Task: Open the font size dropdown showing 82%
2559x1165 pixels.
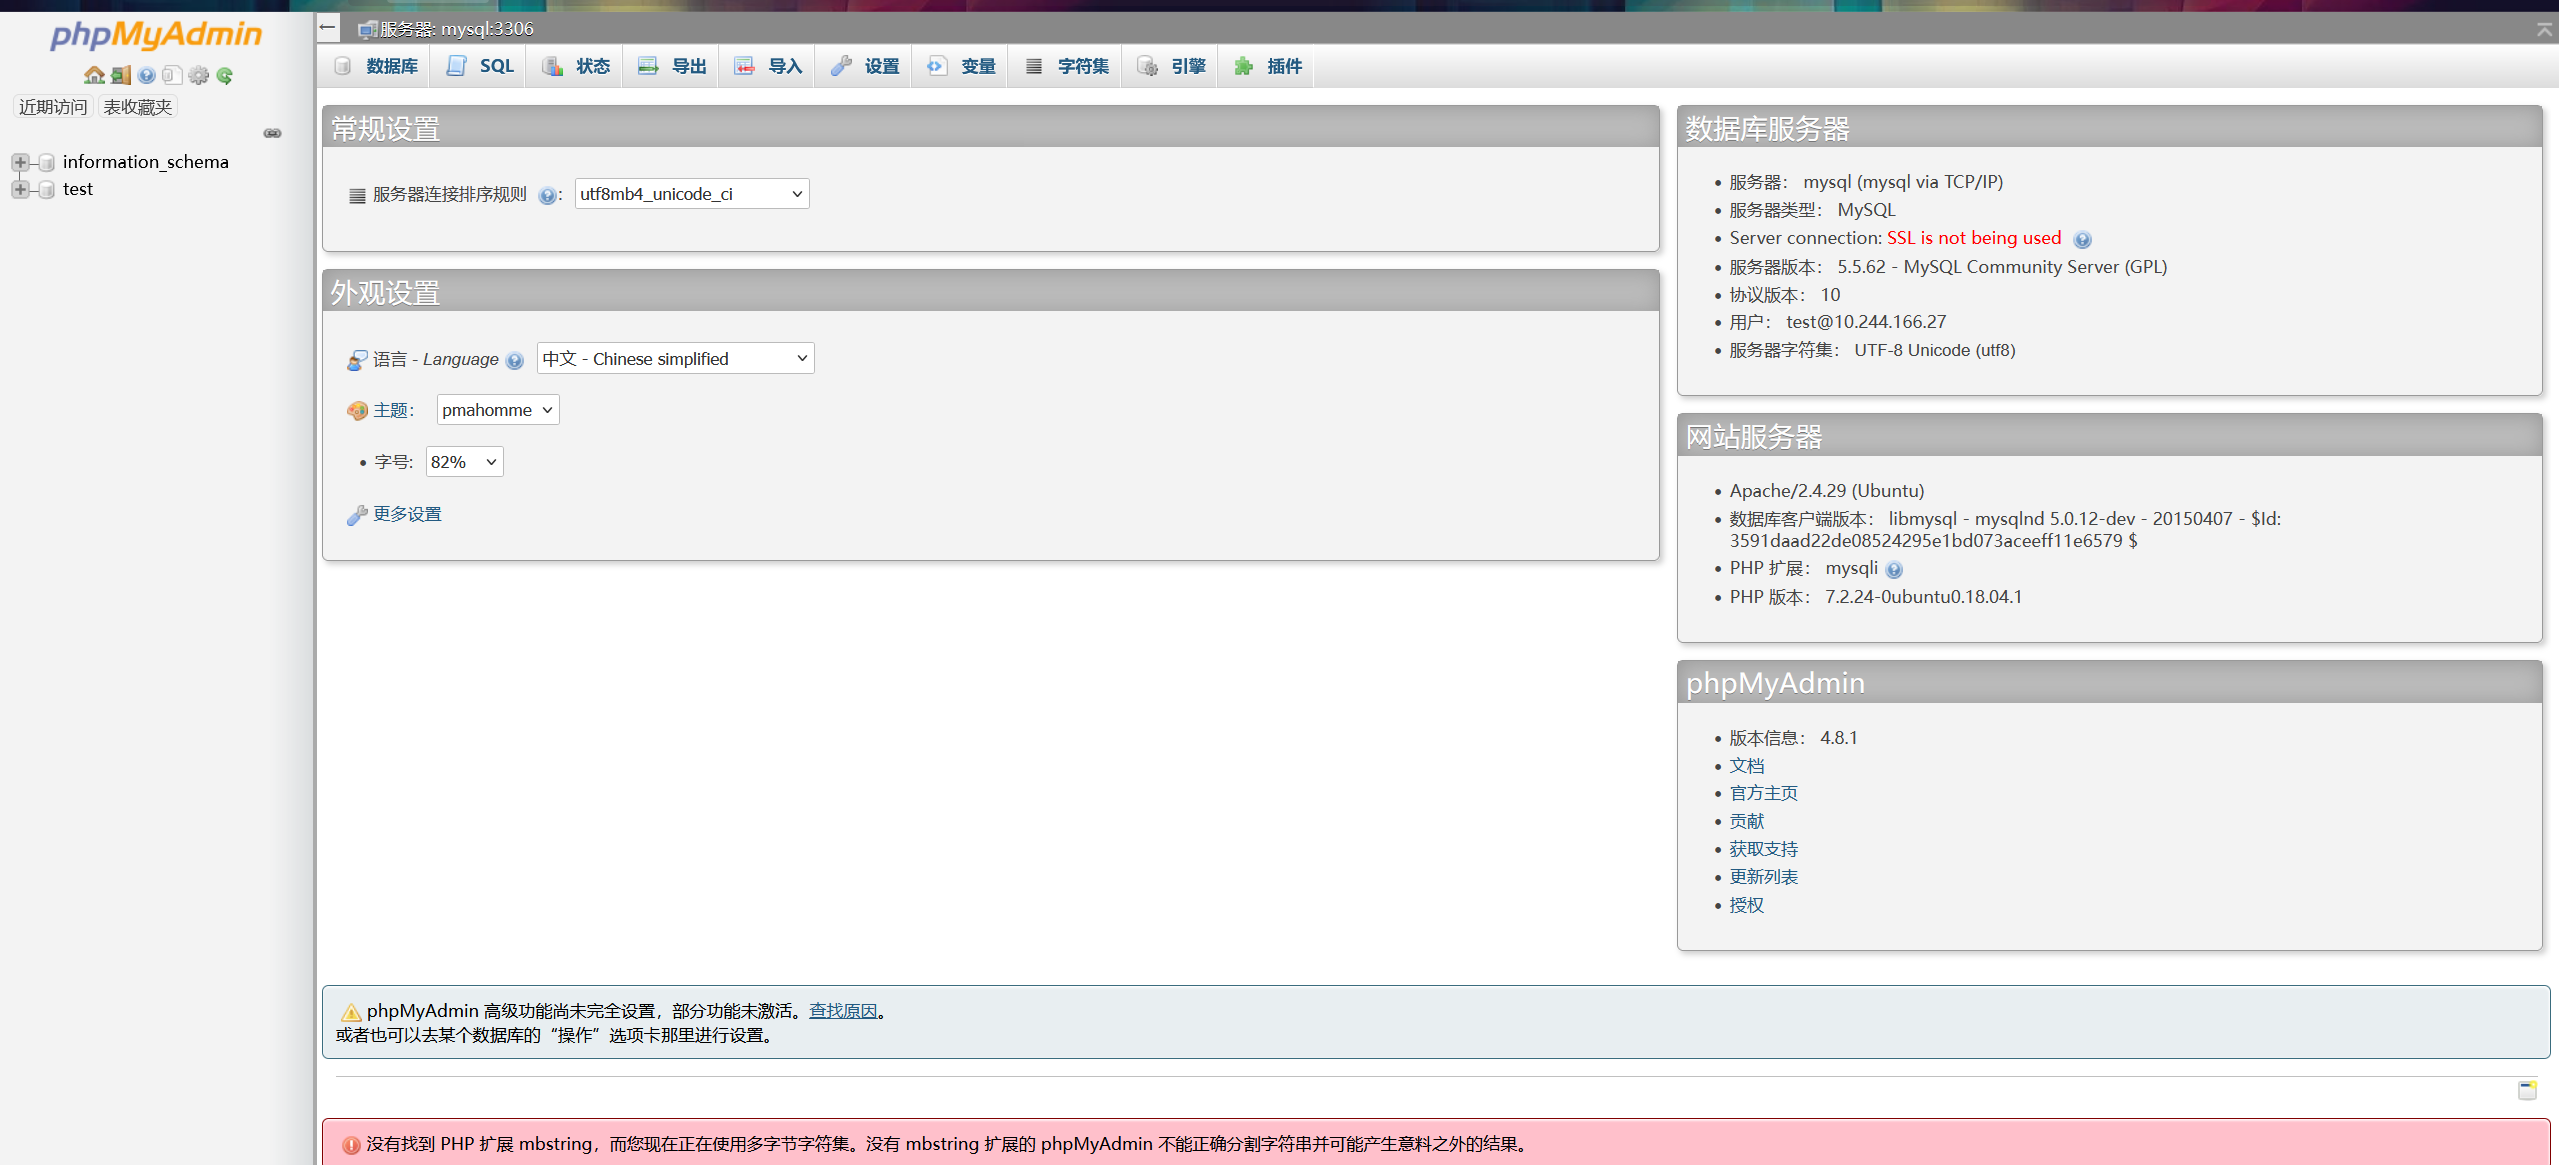Action: [464, 462]
